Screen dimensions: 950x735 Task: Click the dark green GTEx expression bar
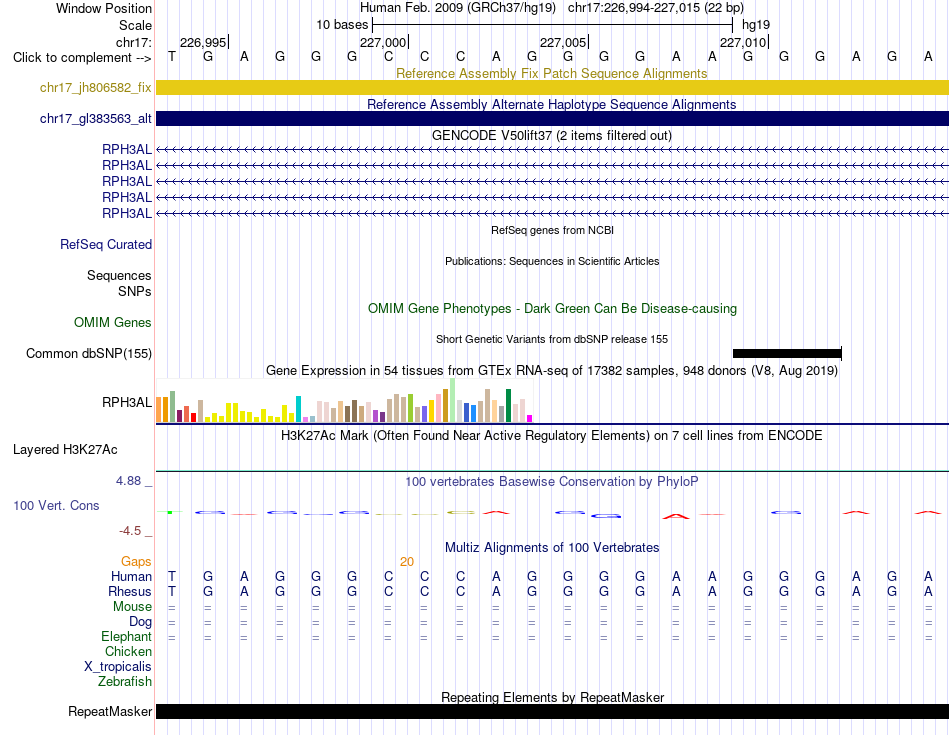click(508, 405)
